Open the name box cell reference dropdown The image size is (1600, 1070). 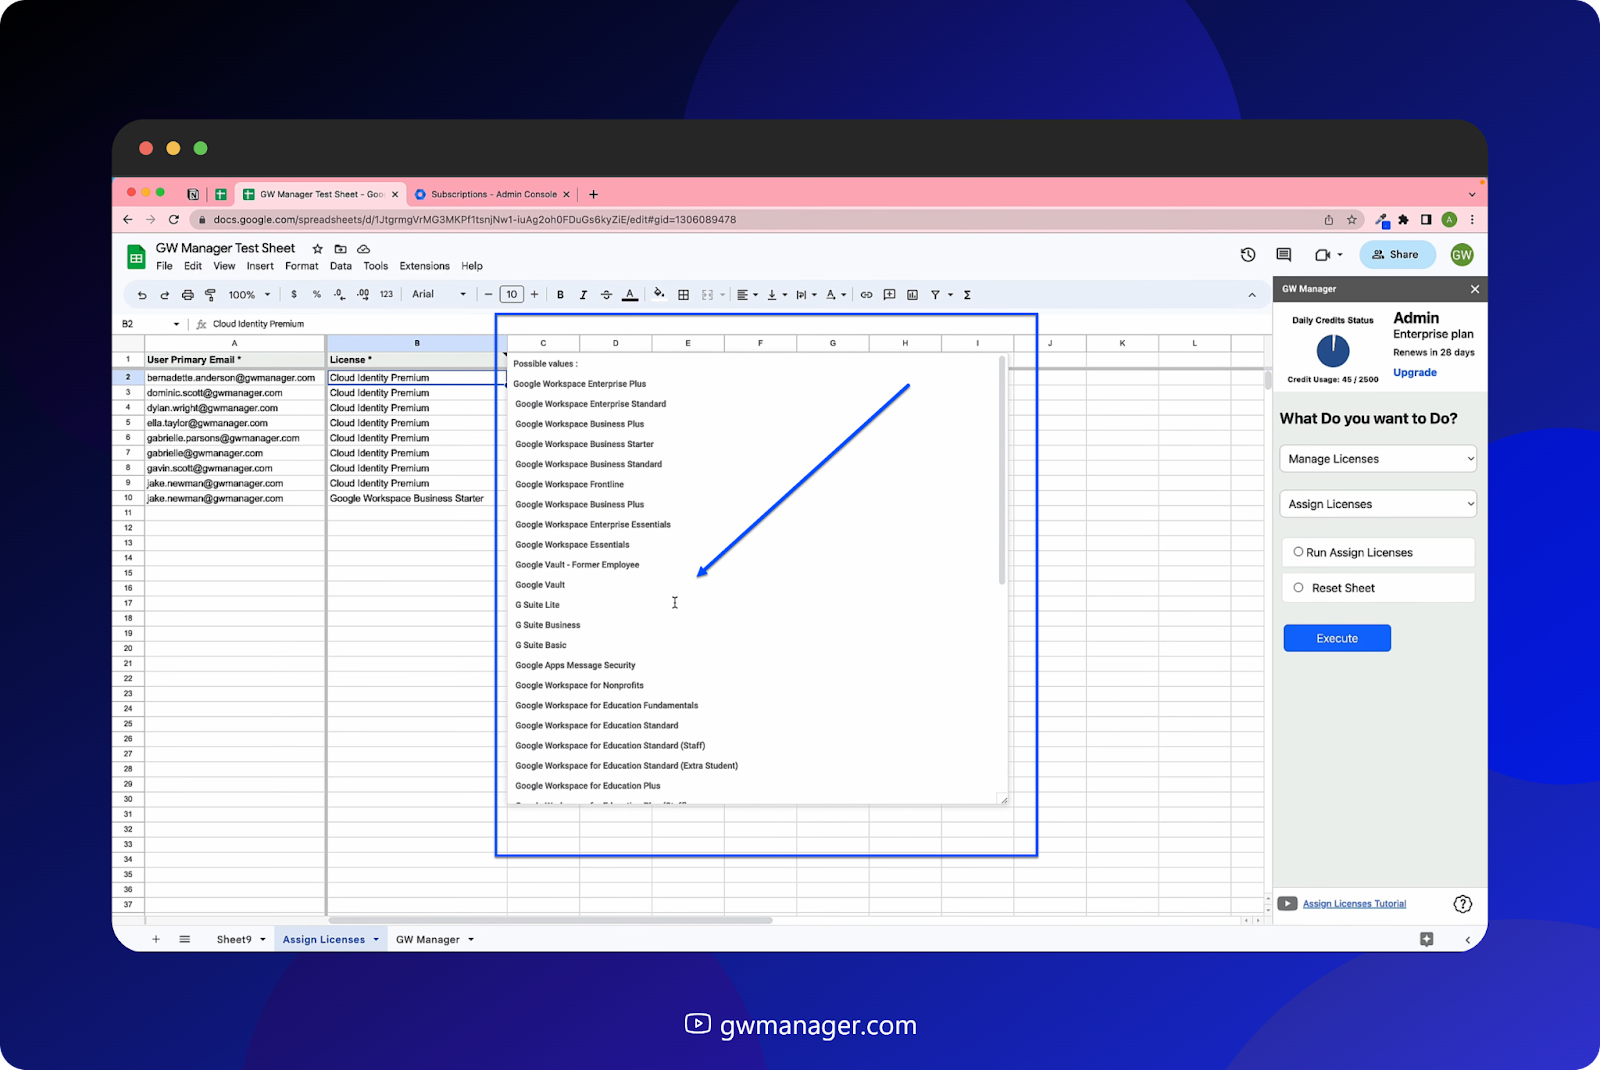pyautogui.click(x=176, y=324)
